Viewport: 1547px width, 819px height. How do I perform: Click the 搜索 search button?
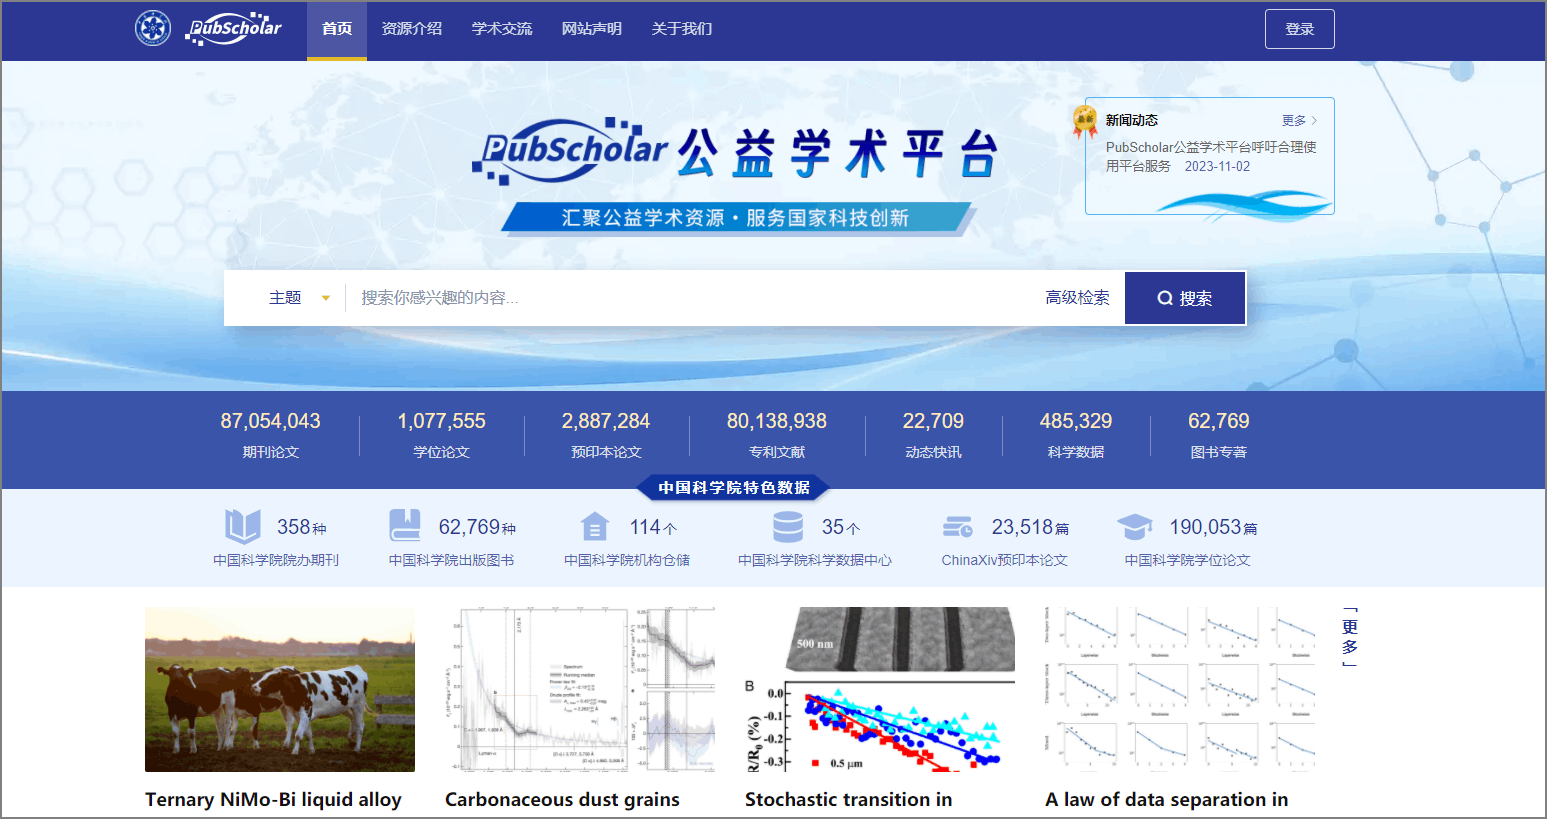coord(1185,298)
